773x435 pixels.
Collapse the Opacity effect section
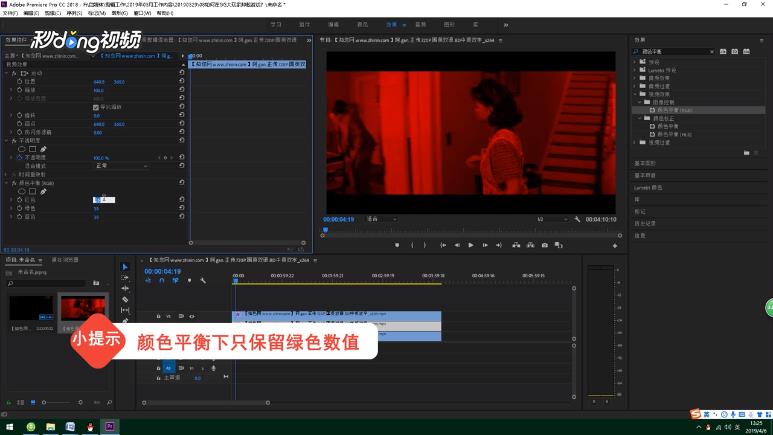point(6,141)
